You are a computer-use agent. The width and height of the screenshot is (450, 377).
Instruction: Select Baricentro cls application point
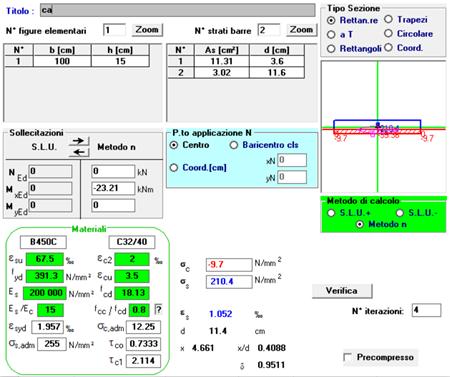[264, 145]
